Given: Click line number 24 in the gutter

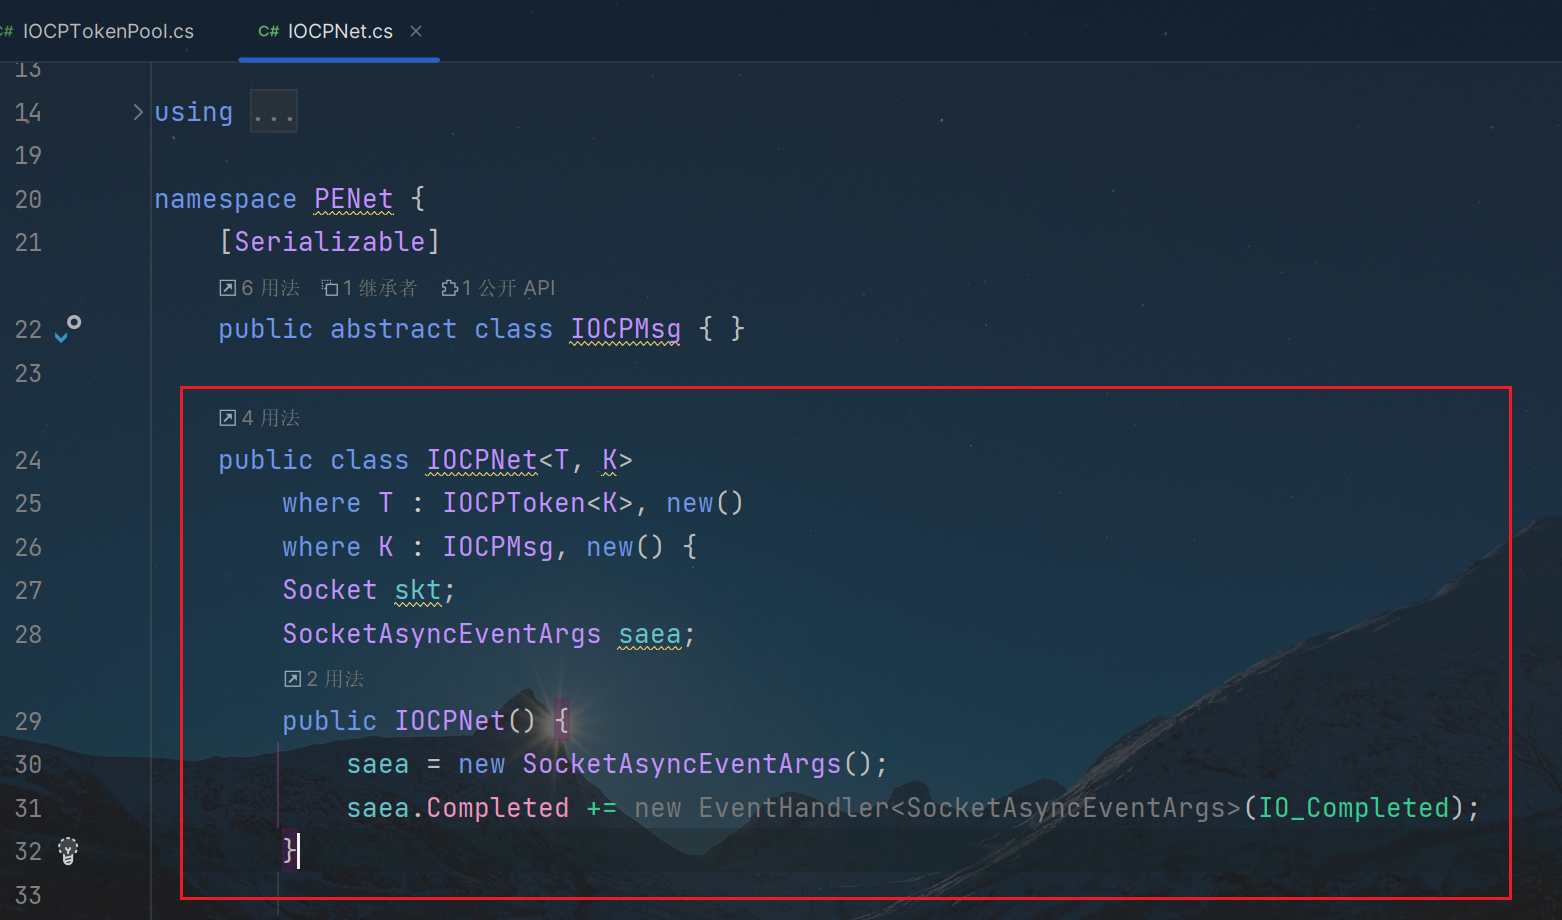Looking at the screenshot, I should coord(28,460).
